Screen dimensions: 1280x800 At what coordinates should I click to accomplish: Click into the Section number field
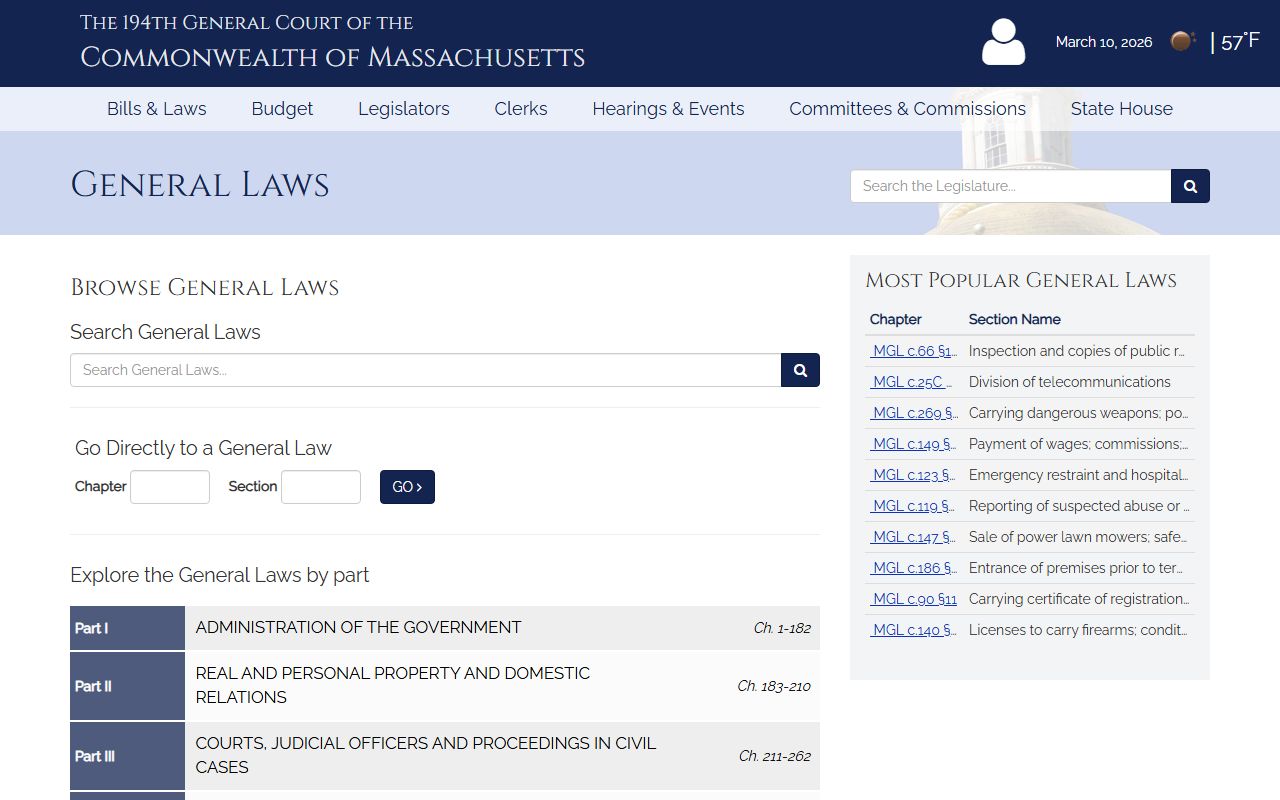coord(321,487)
